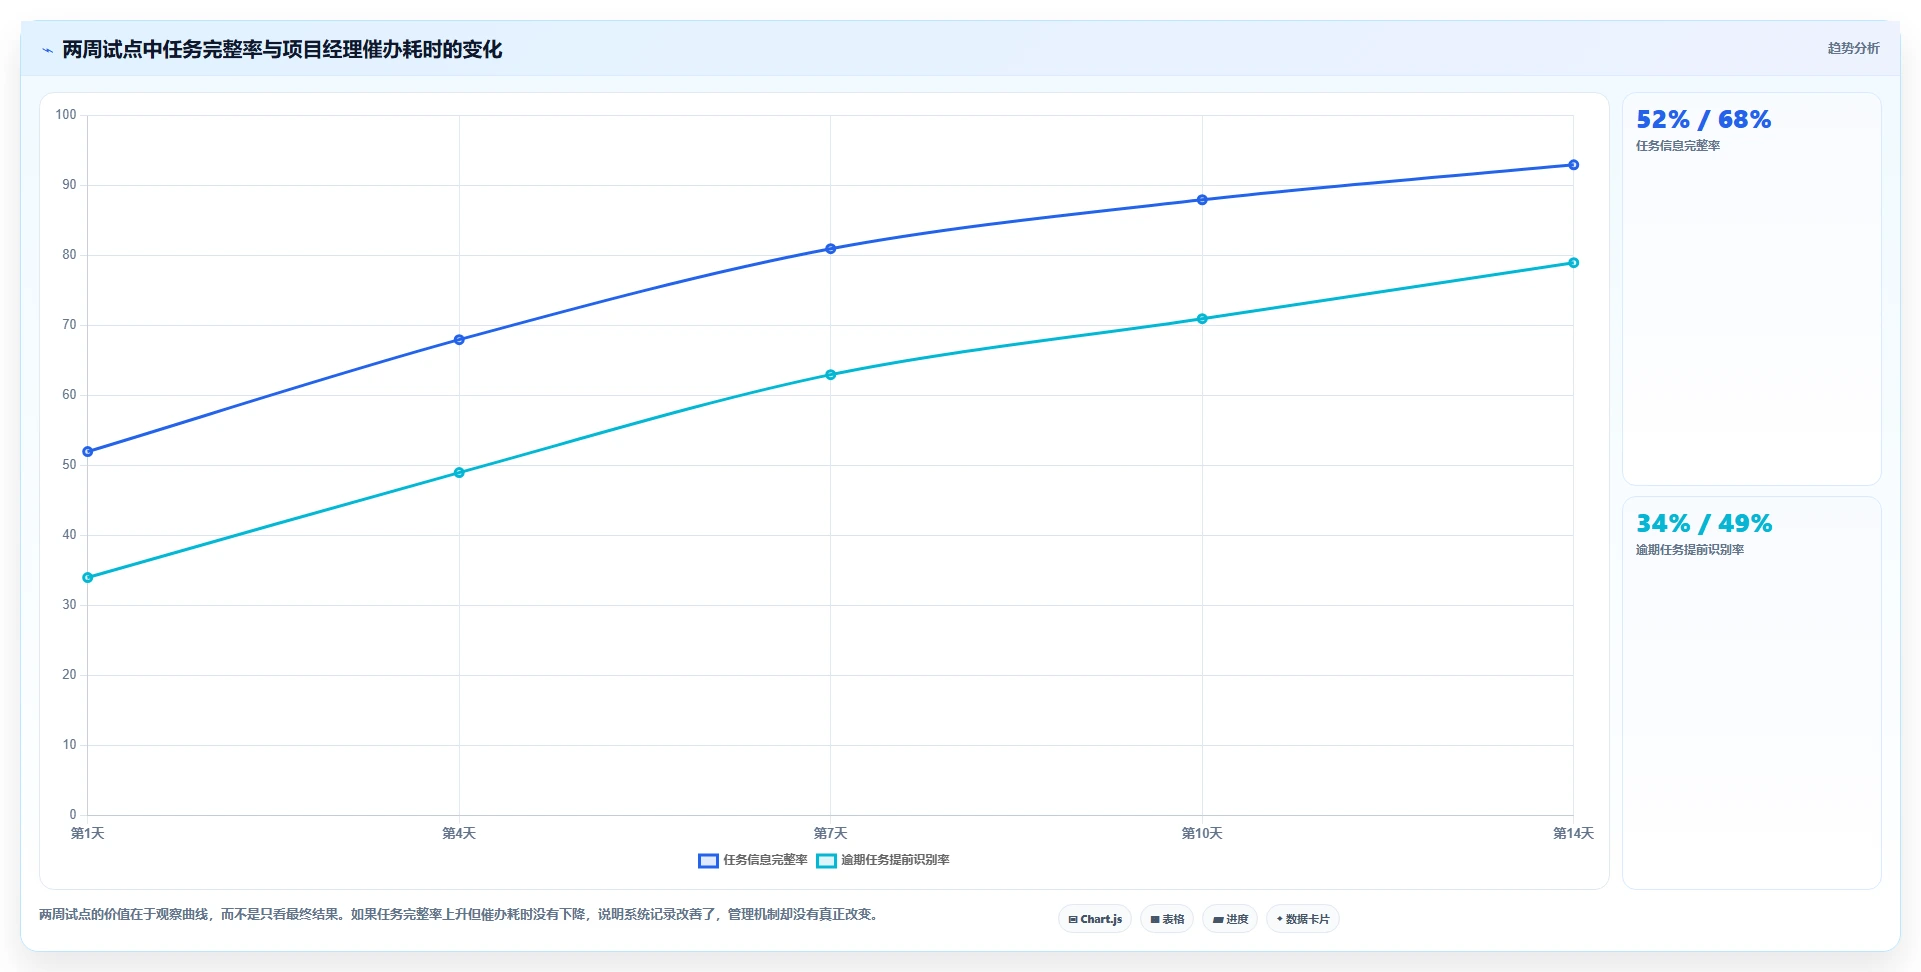The width and height of the screenshot is (1921, 972).
Task: Select the cyan data point at 第14天
Action: pos(1574,263)
